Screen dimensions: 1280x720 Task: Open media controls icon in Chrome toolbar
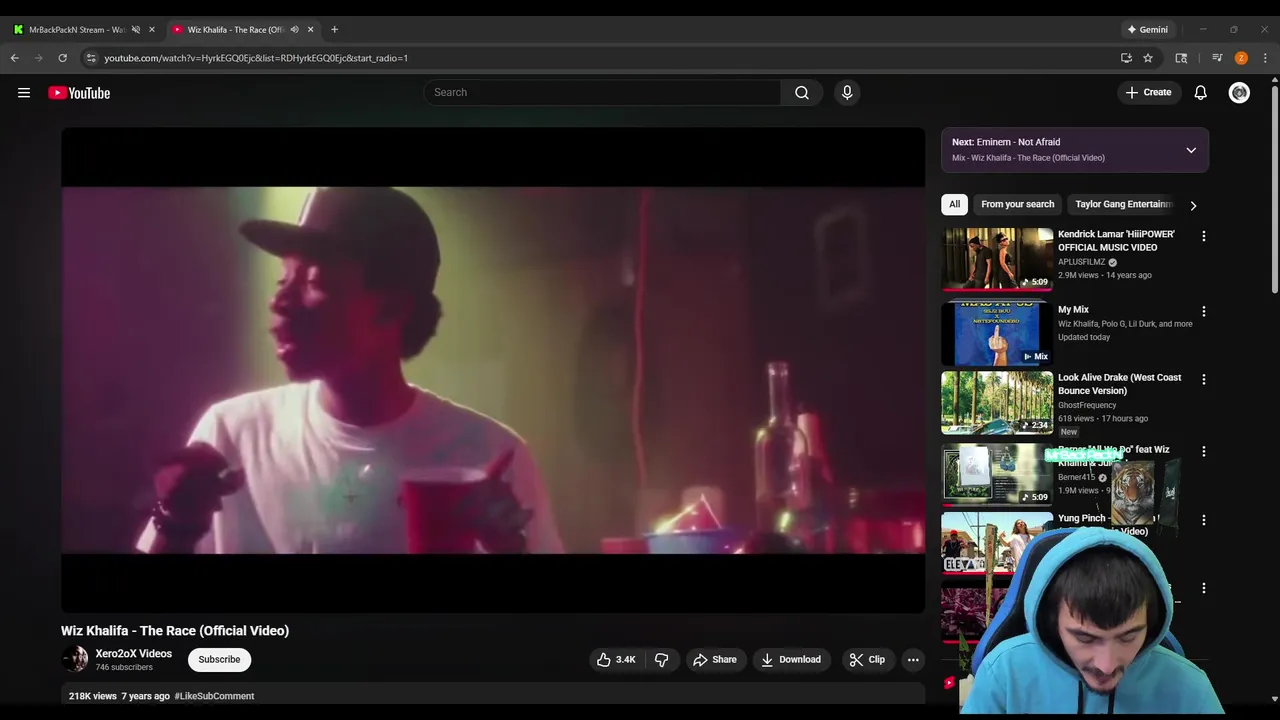(x=1217, y=58)
